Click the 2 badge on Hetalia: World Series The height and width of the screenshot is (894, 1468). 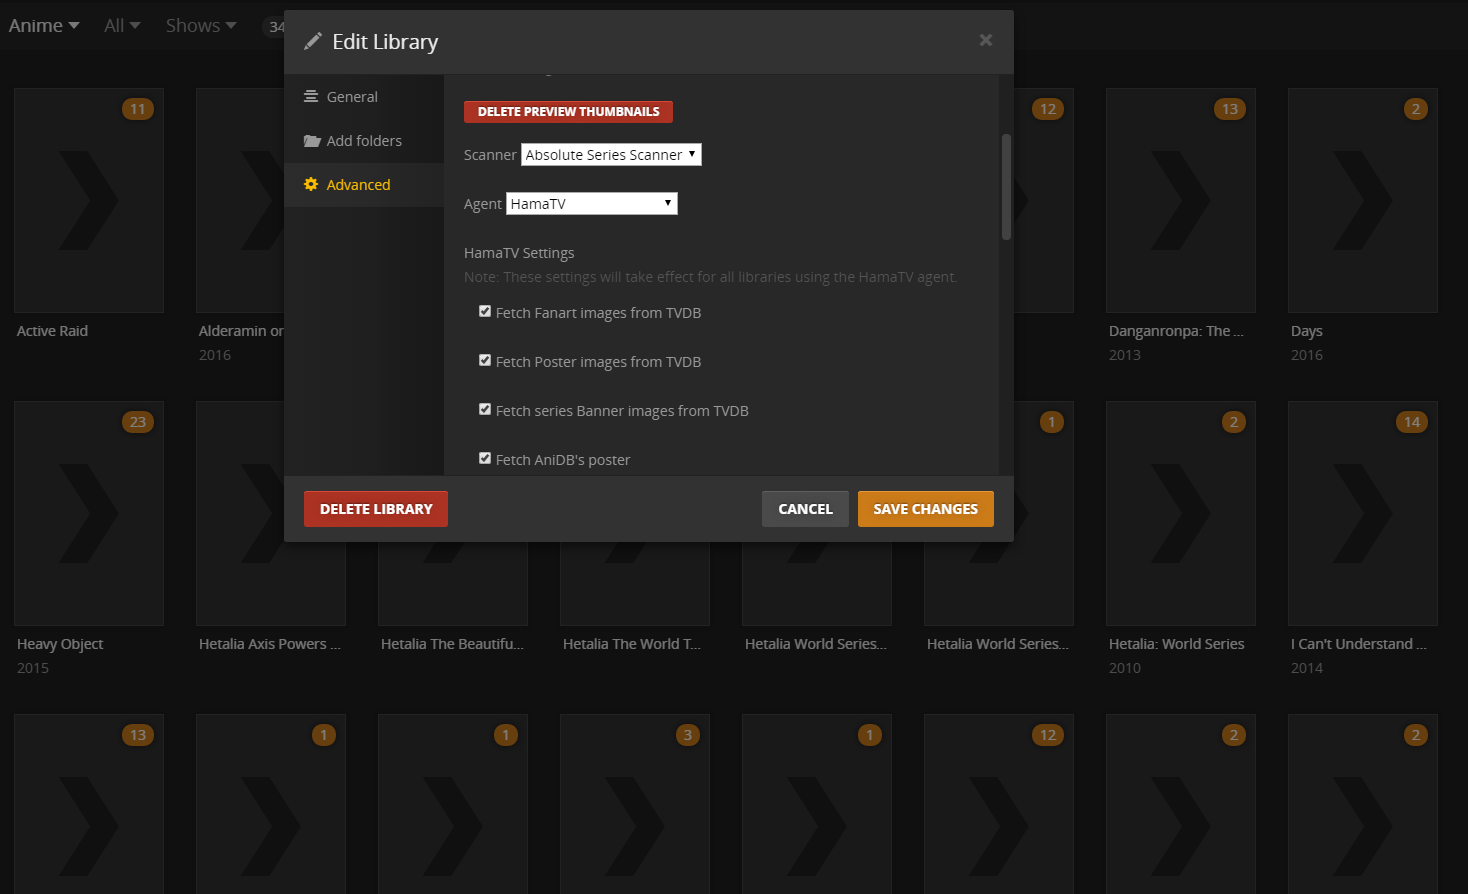pos(1233,422)
